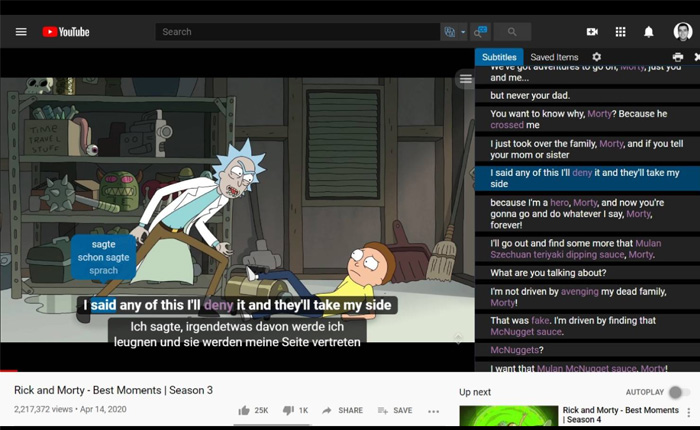
Task: Select subtitle 'What are you talking about?'
Action: coord(587,273)
